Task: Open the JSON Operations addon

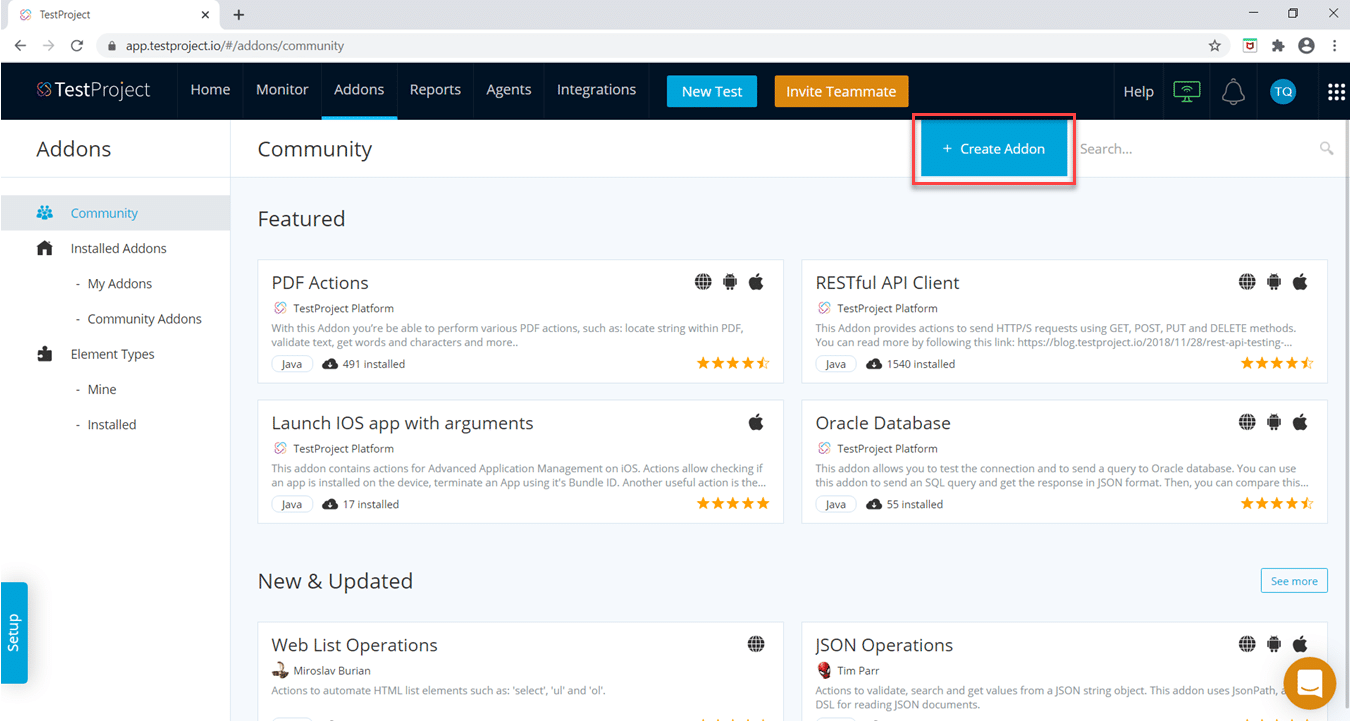Action: click(x=884, y=645)
